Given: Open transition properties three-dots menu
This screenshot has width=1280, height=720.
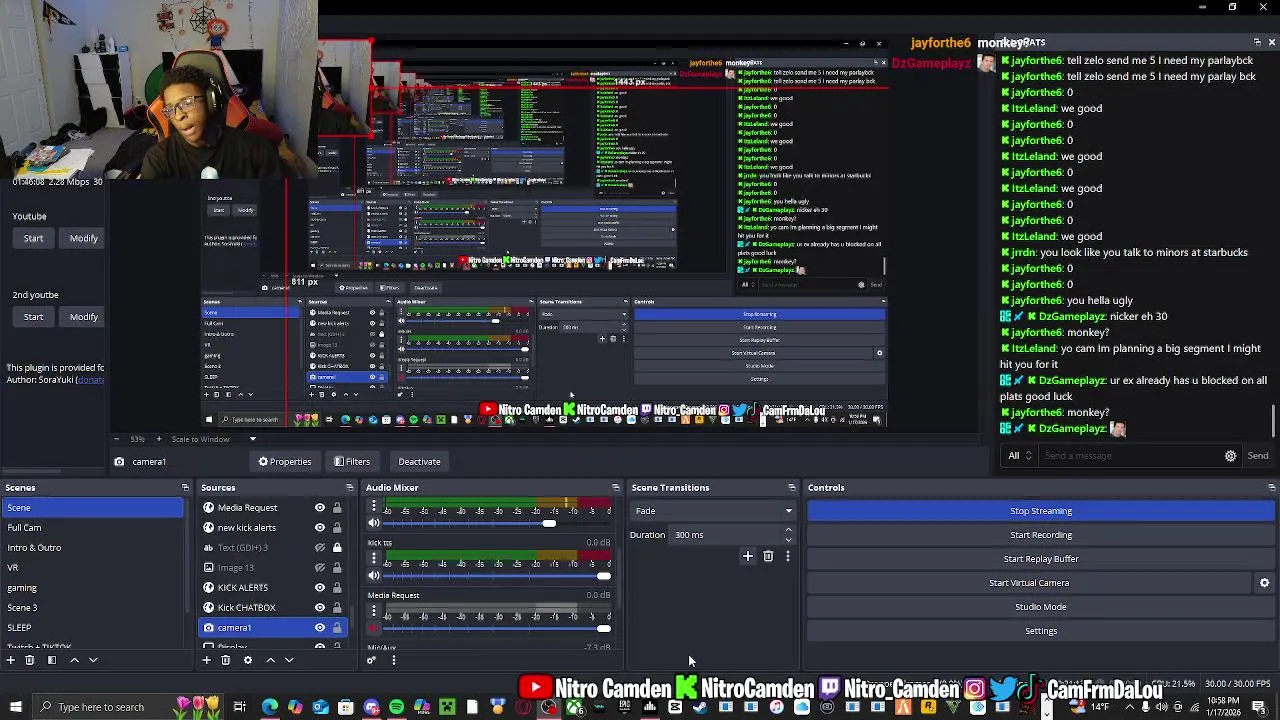Looking at the screenshot, I should 787,556.
